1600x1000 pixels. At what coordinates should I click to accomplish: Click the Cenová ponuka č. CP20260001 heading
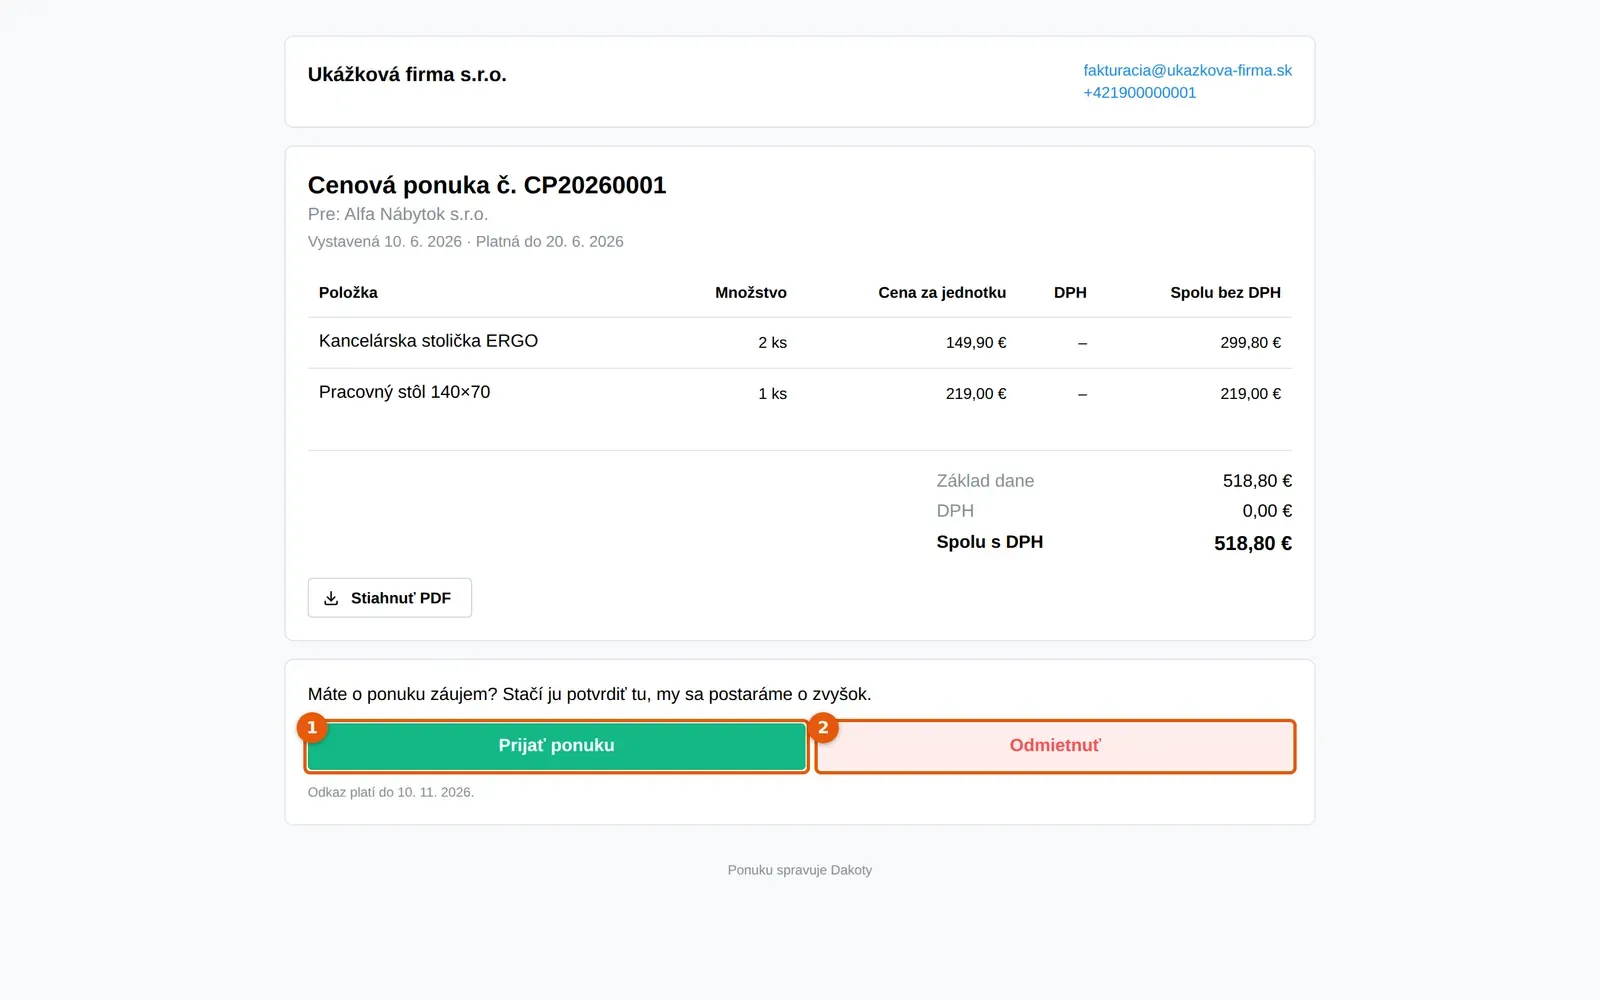[x=487, y=185]
